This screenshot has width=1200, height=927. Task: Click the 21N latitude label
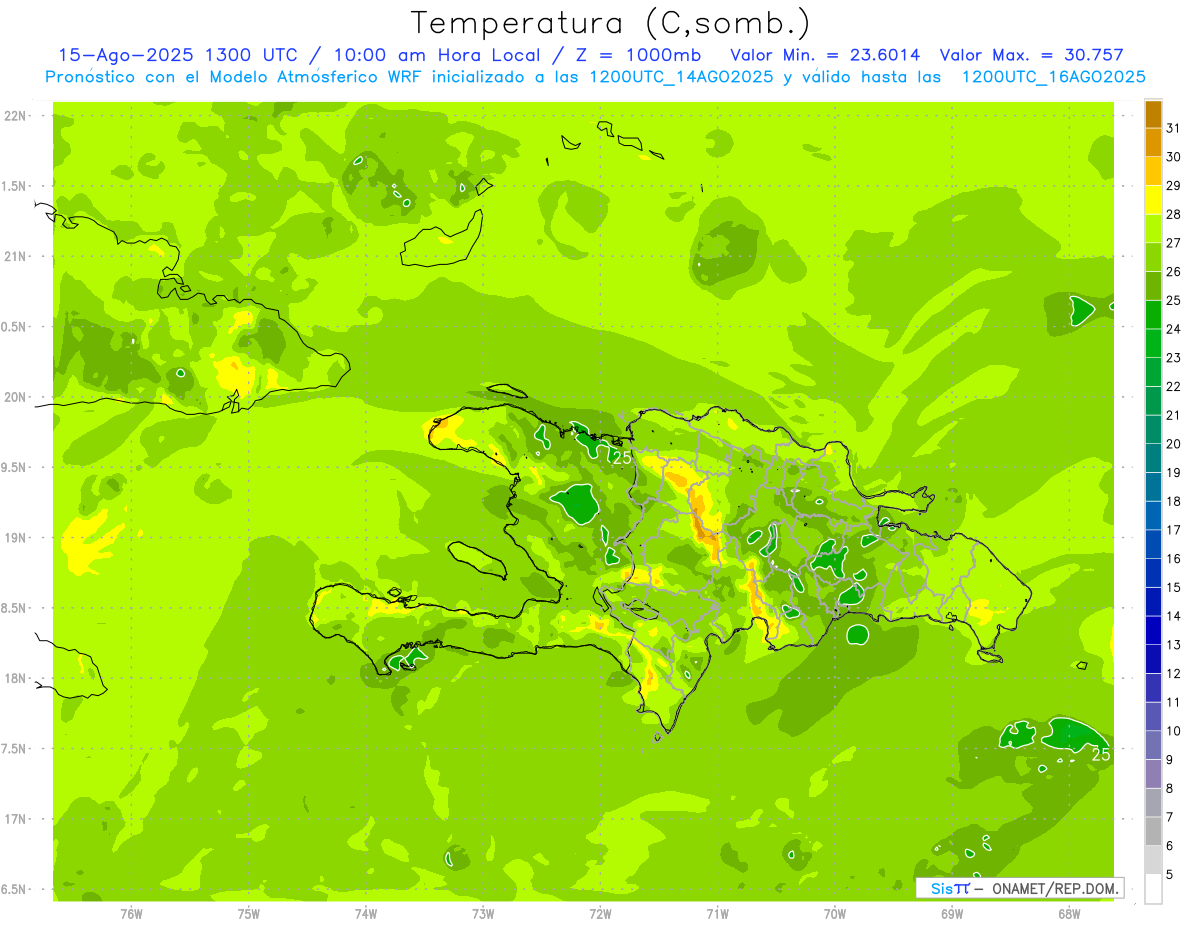(x=17, y=256)
